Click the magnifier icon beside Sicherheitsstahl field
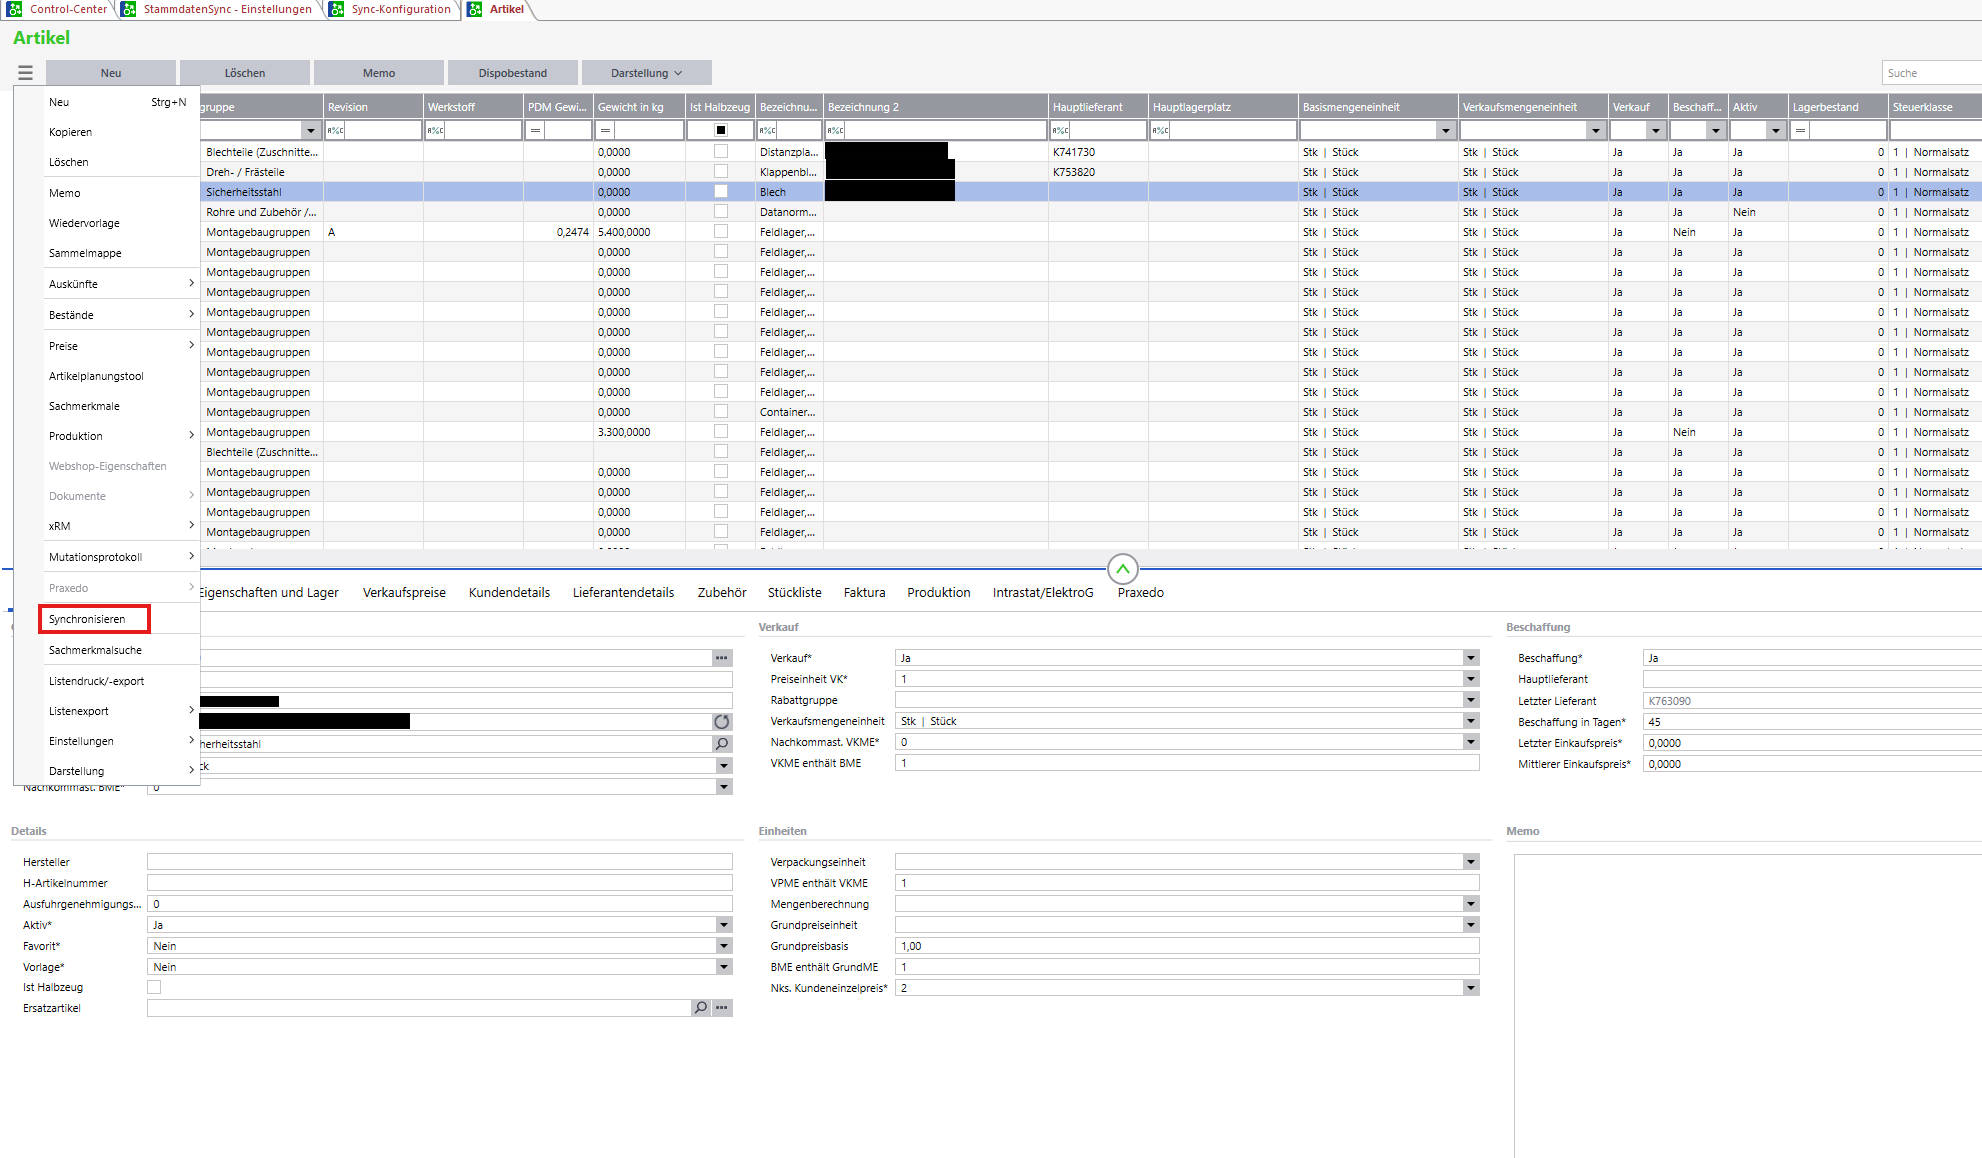Viewport: 1982px width, 1158px height. point(721,744)
